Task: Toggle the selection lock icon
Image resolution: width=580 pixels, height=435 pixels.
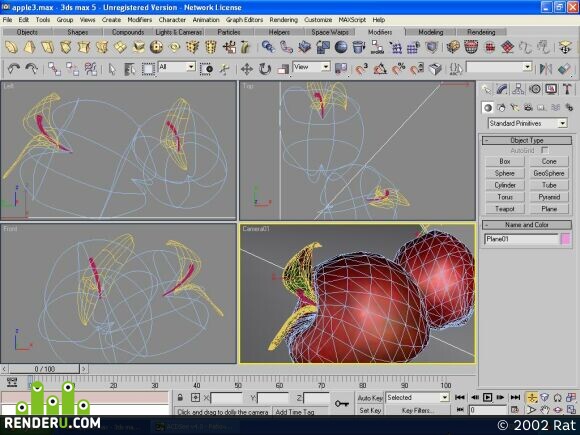Action: click(180, 398)
